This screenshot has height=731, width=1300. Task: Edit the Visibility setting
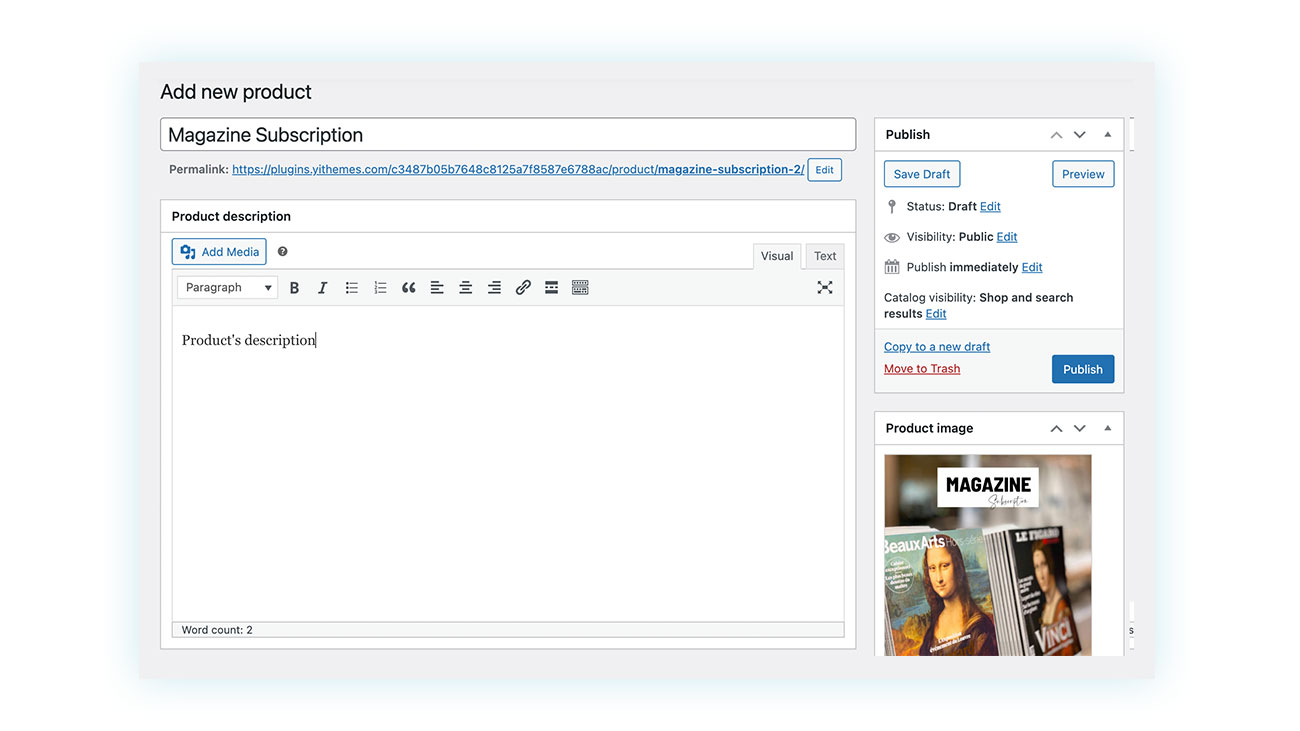click(x=1007, y=237)
